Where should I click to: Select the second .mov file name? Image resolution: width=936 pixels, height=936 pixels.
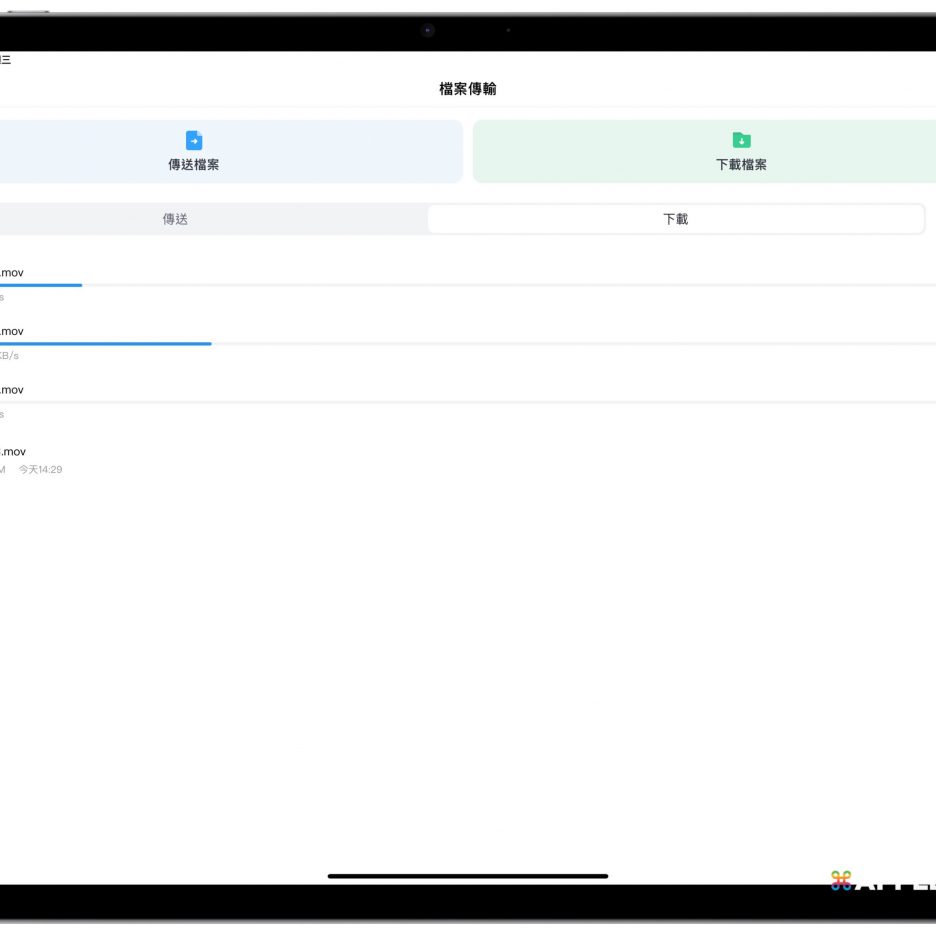coord(12,331)
